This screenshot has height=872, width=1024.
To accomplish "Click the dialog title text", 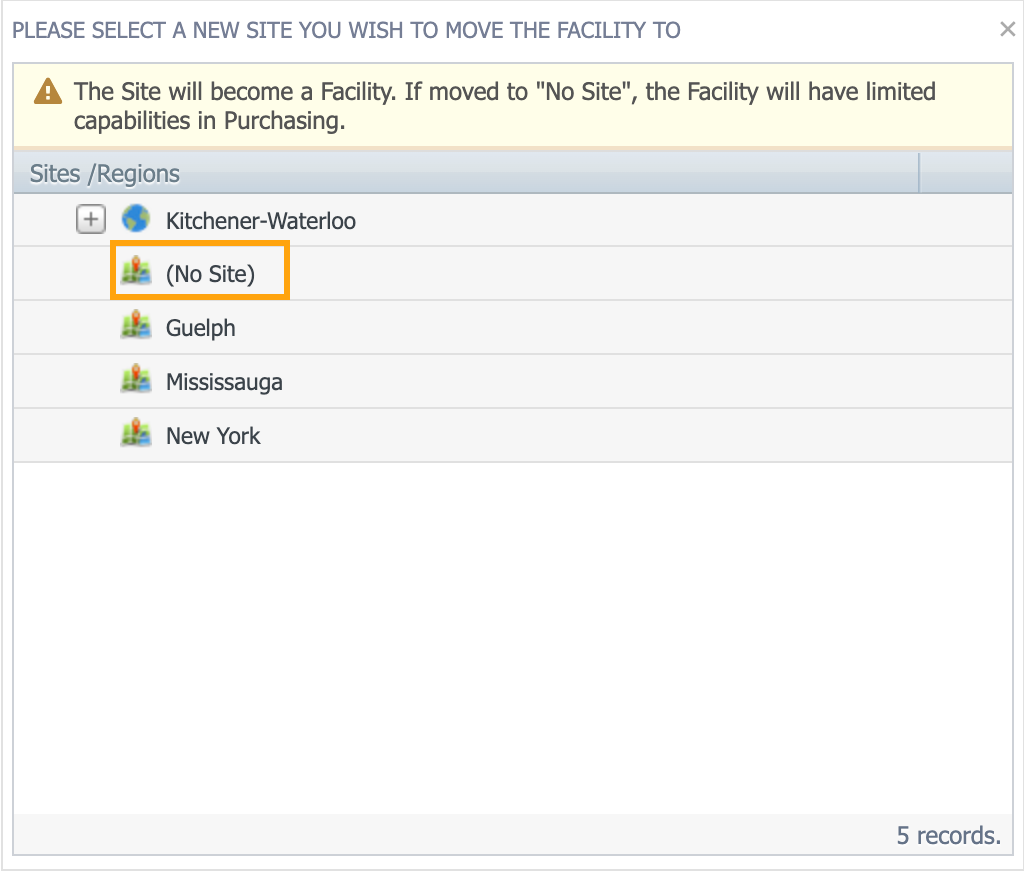I will click(x=346, y=30).
